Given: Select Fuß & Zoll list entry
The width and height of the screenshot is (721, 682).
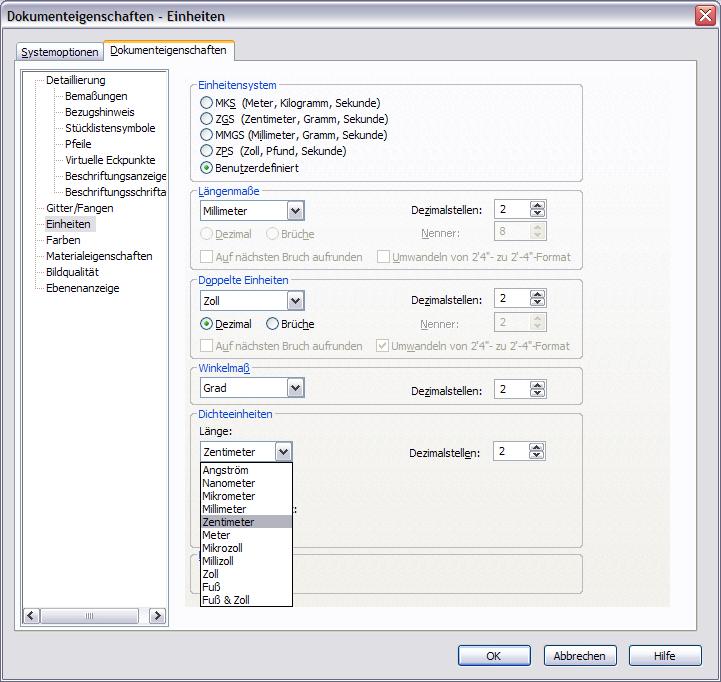Looking at the screenshot, I should 226,600.
